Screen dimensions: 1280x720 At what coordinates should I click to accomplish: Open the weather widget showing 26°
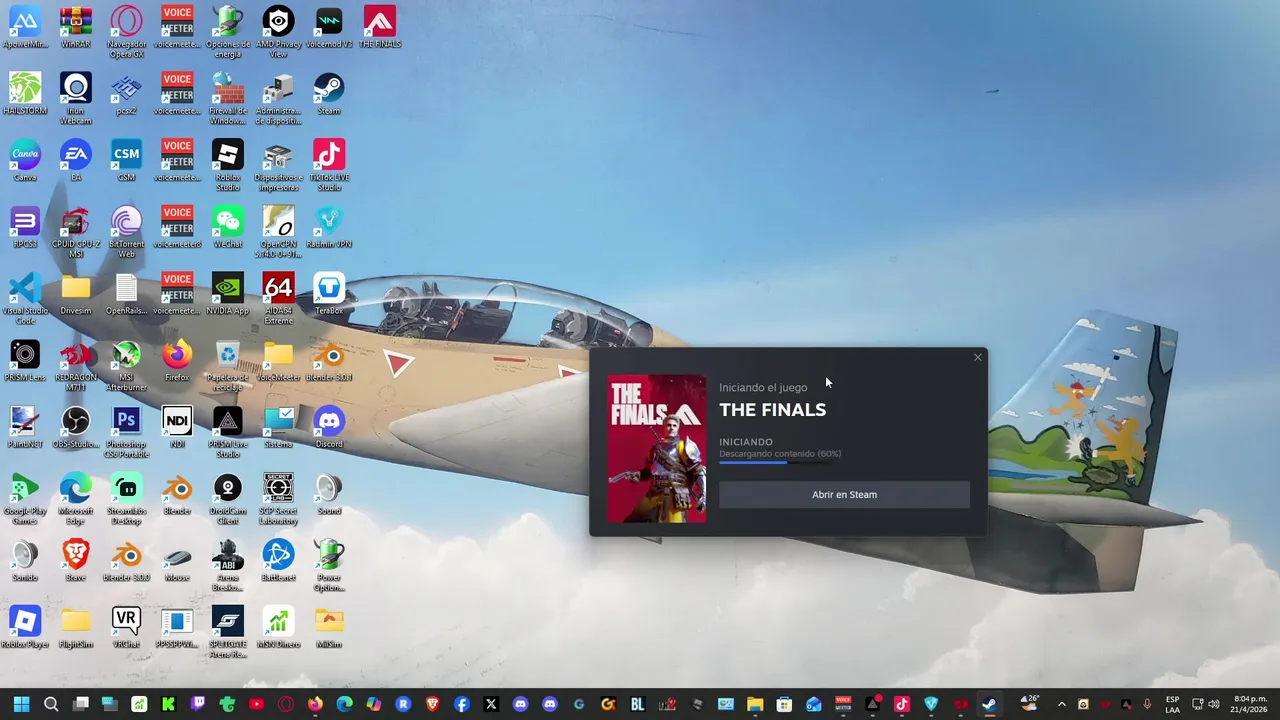[1029, 704]
